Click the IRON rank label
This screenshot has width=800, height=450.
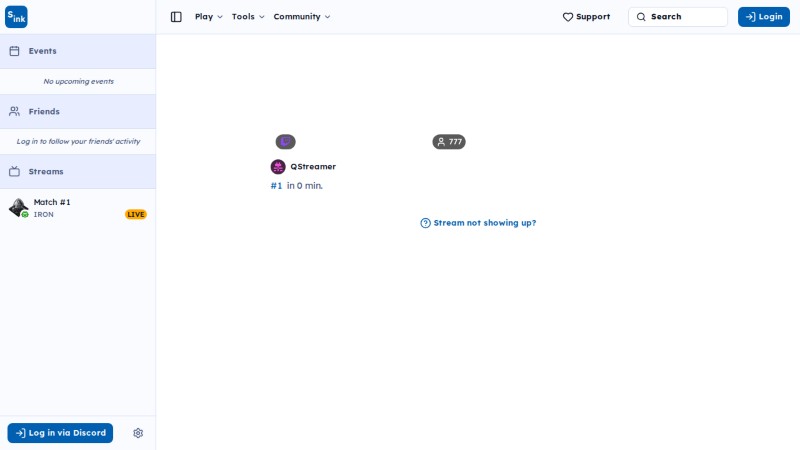(x=43, y=215)
